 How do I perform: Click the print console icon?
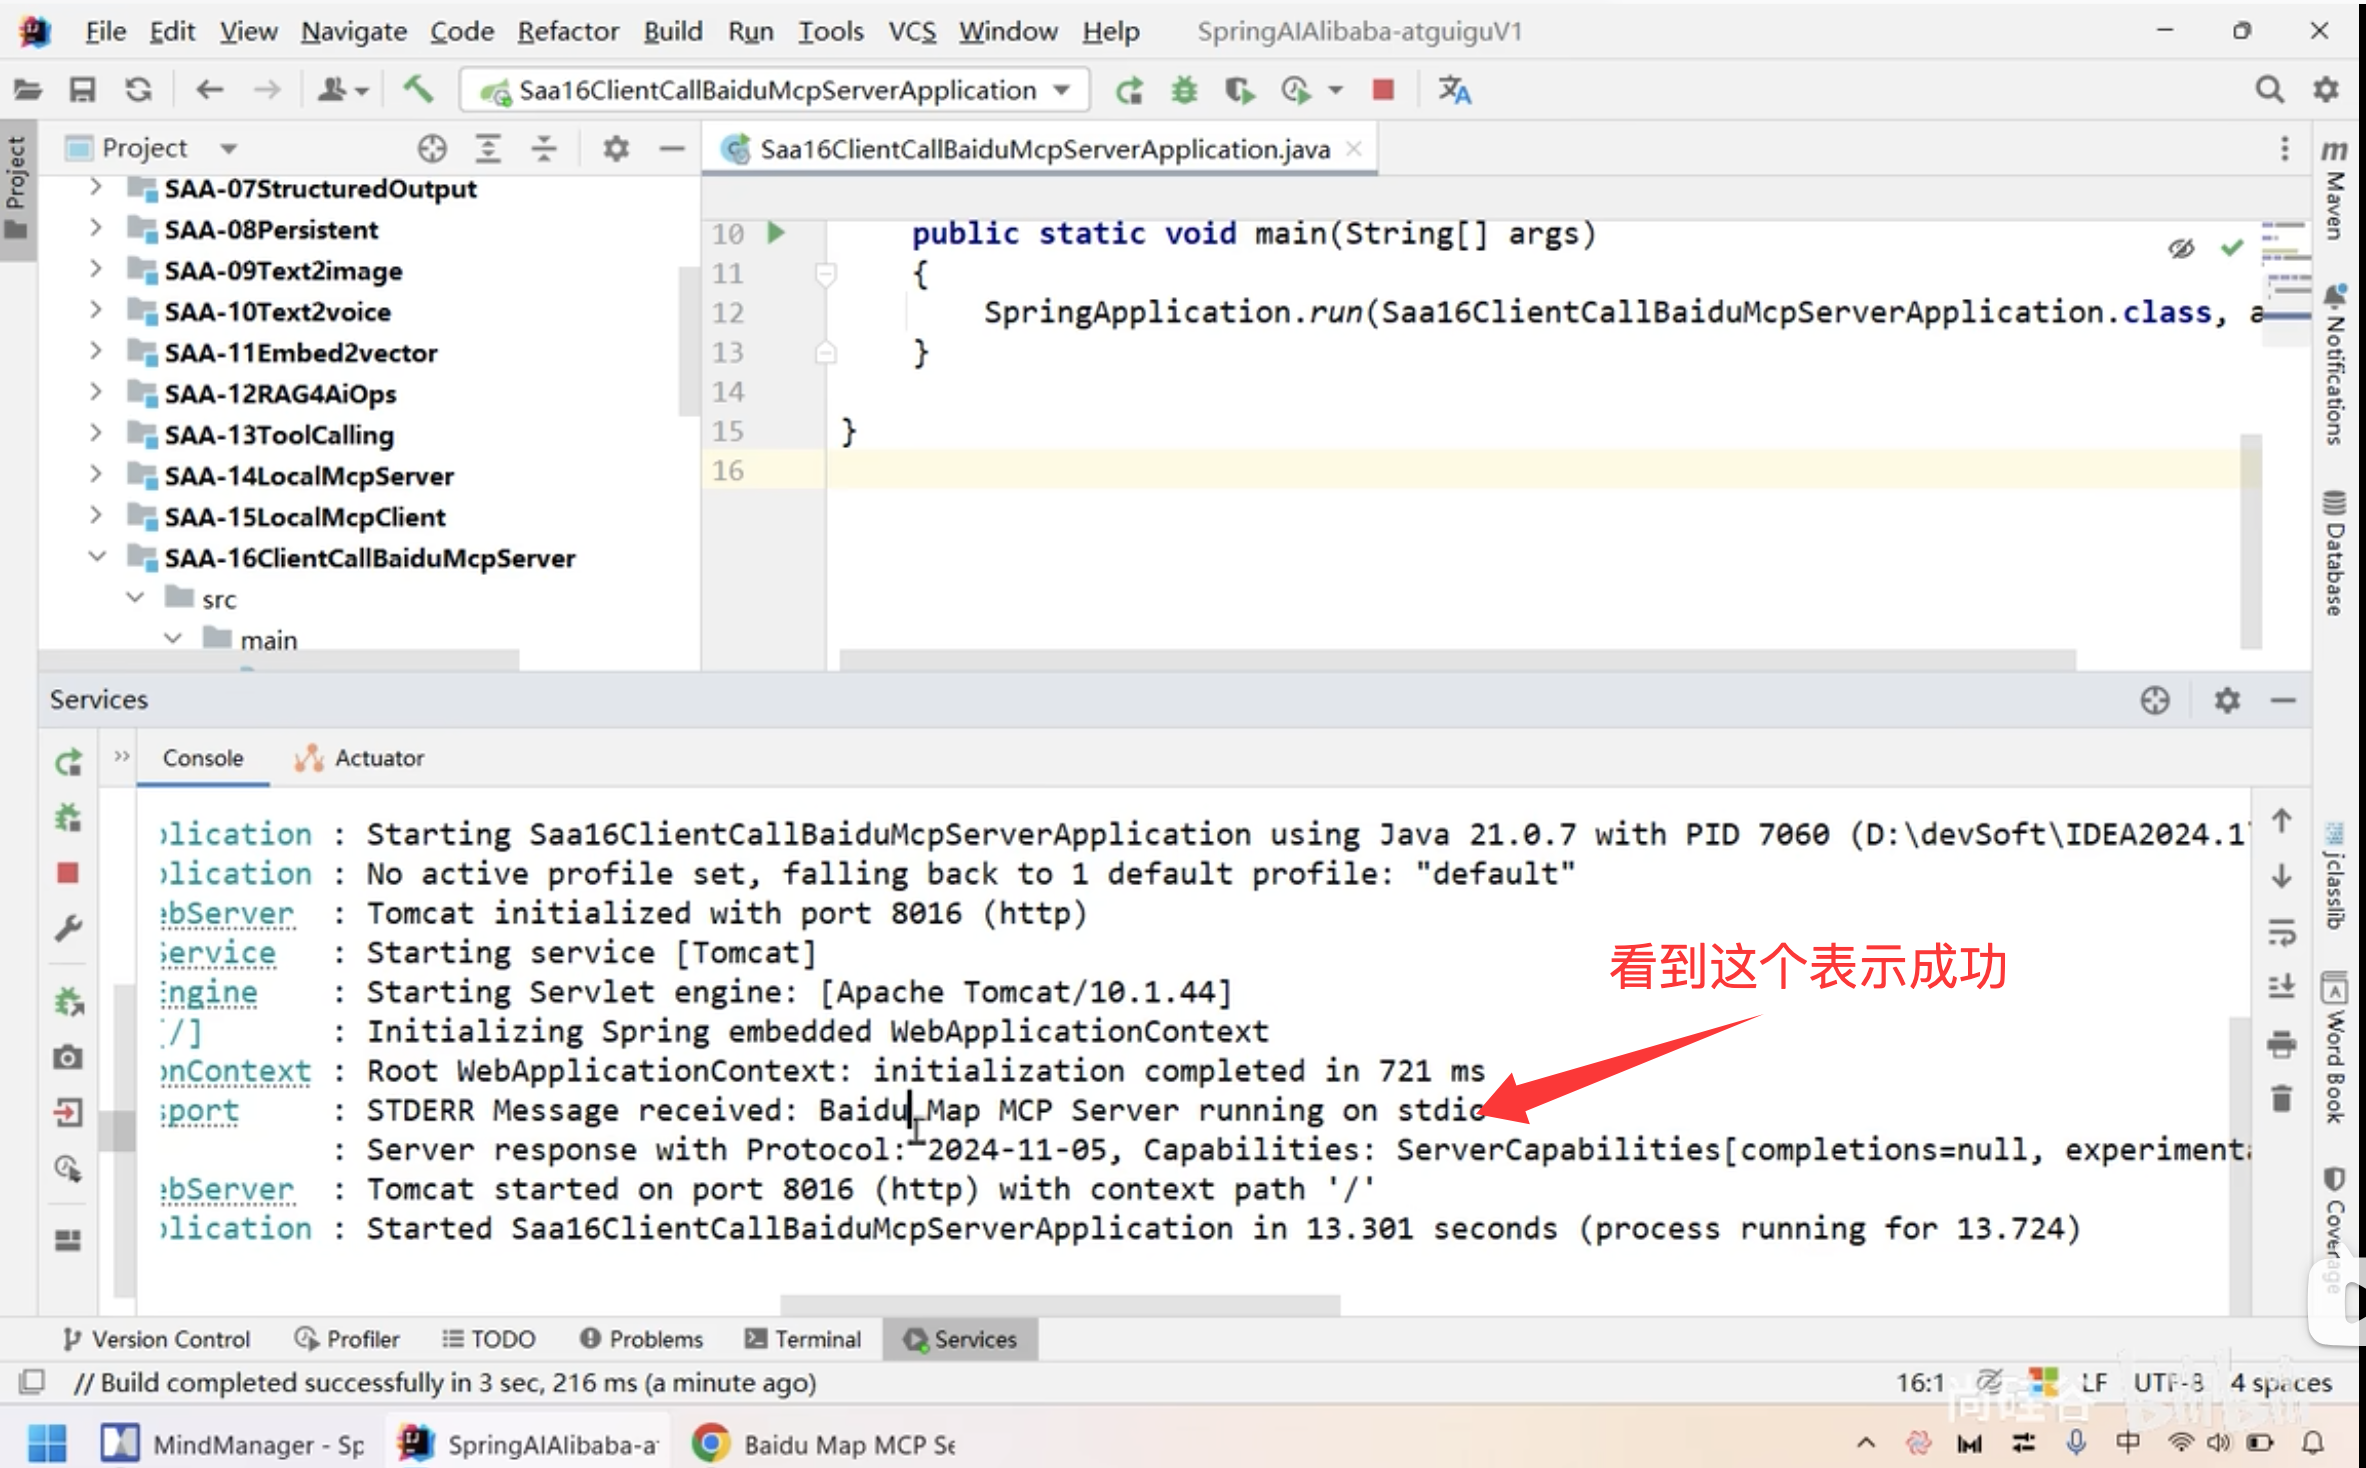(x=2281, y=1044)
